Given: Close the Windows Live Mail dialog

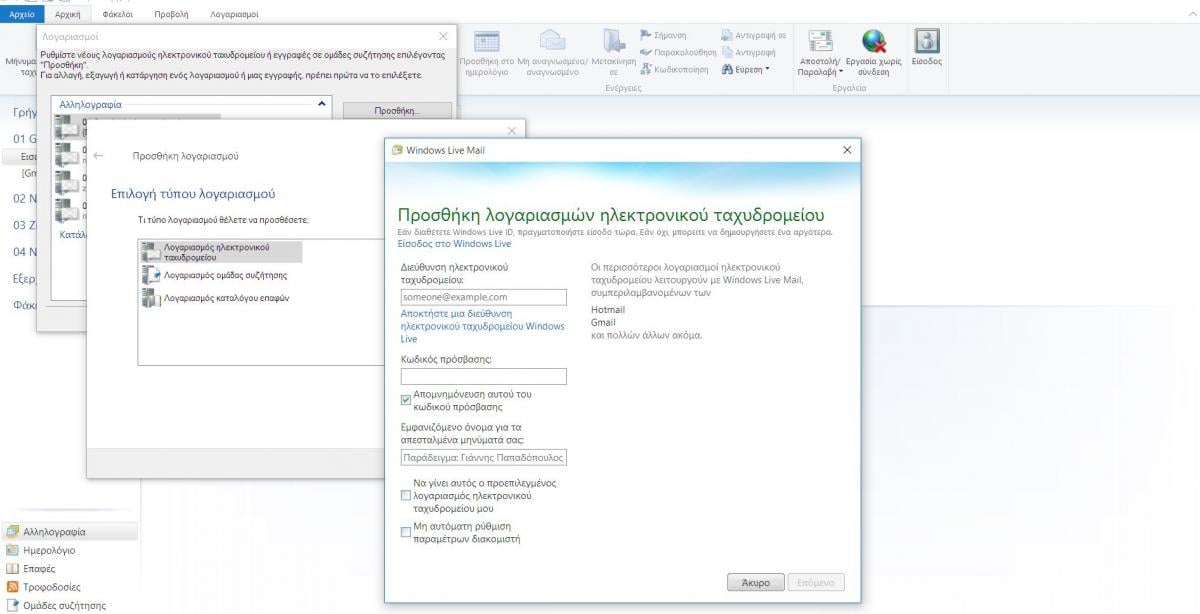Looking at the screenshot, I should 847,150.
